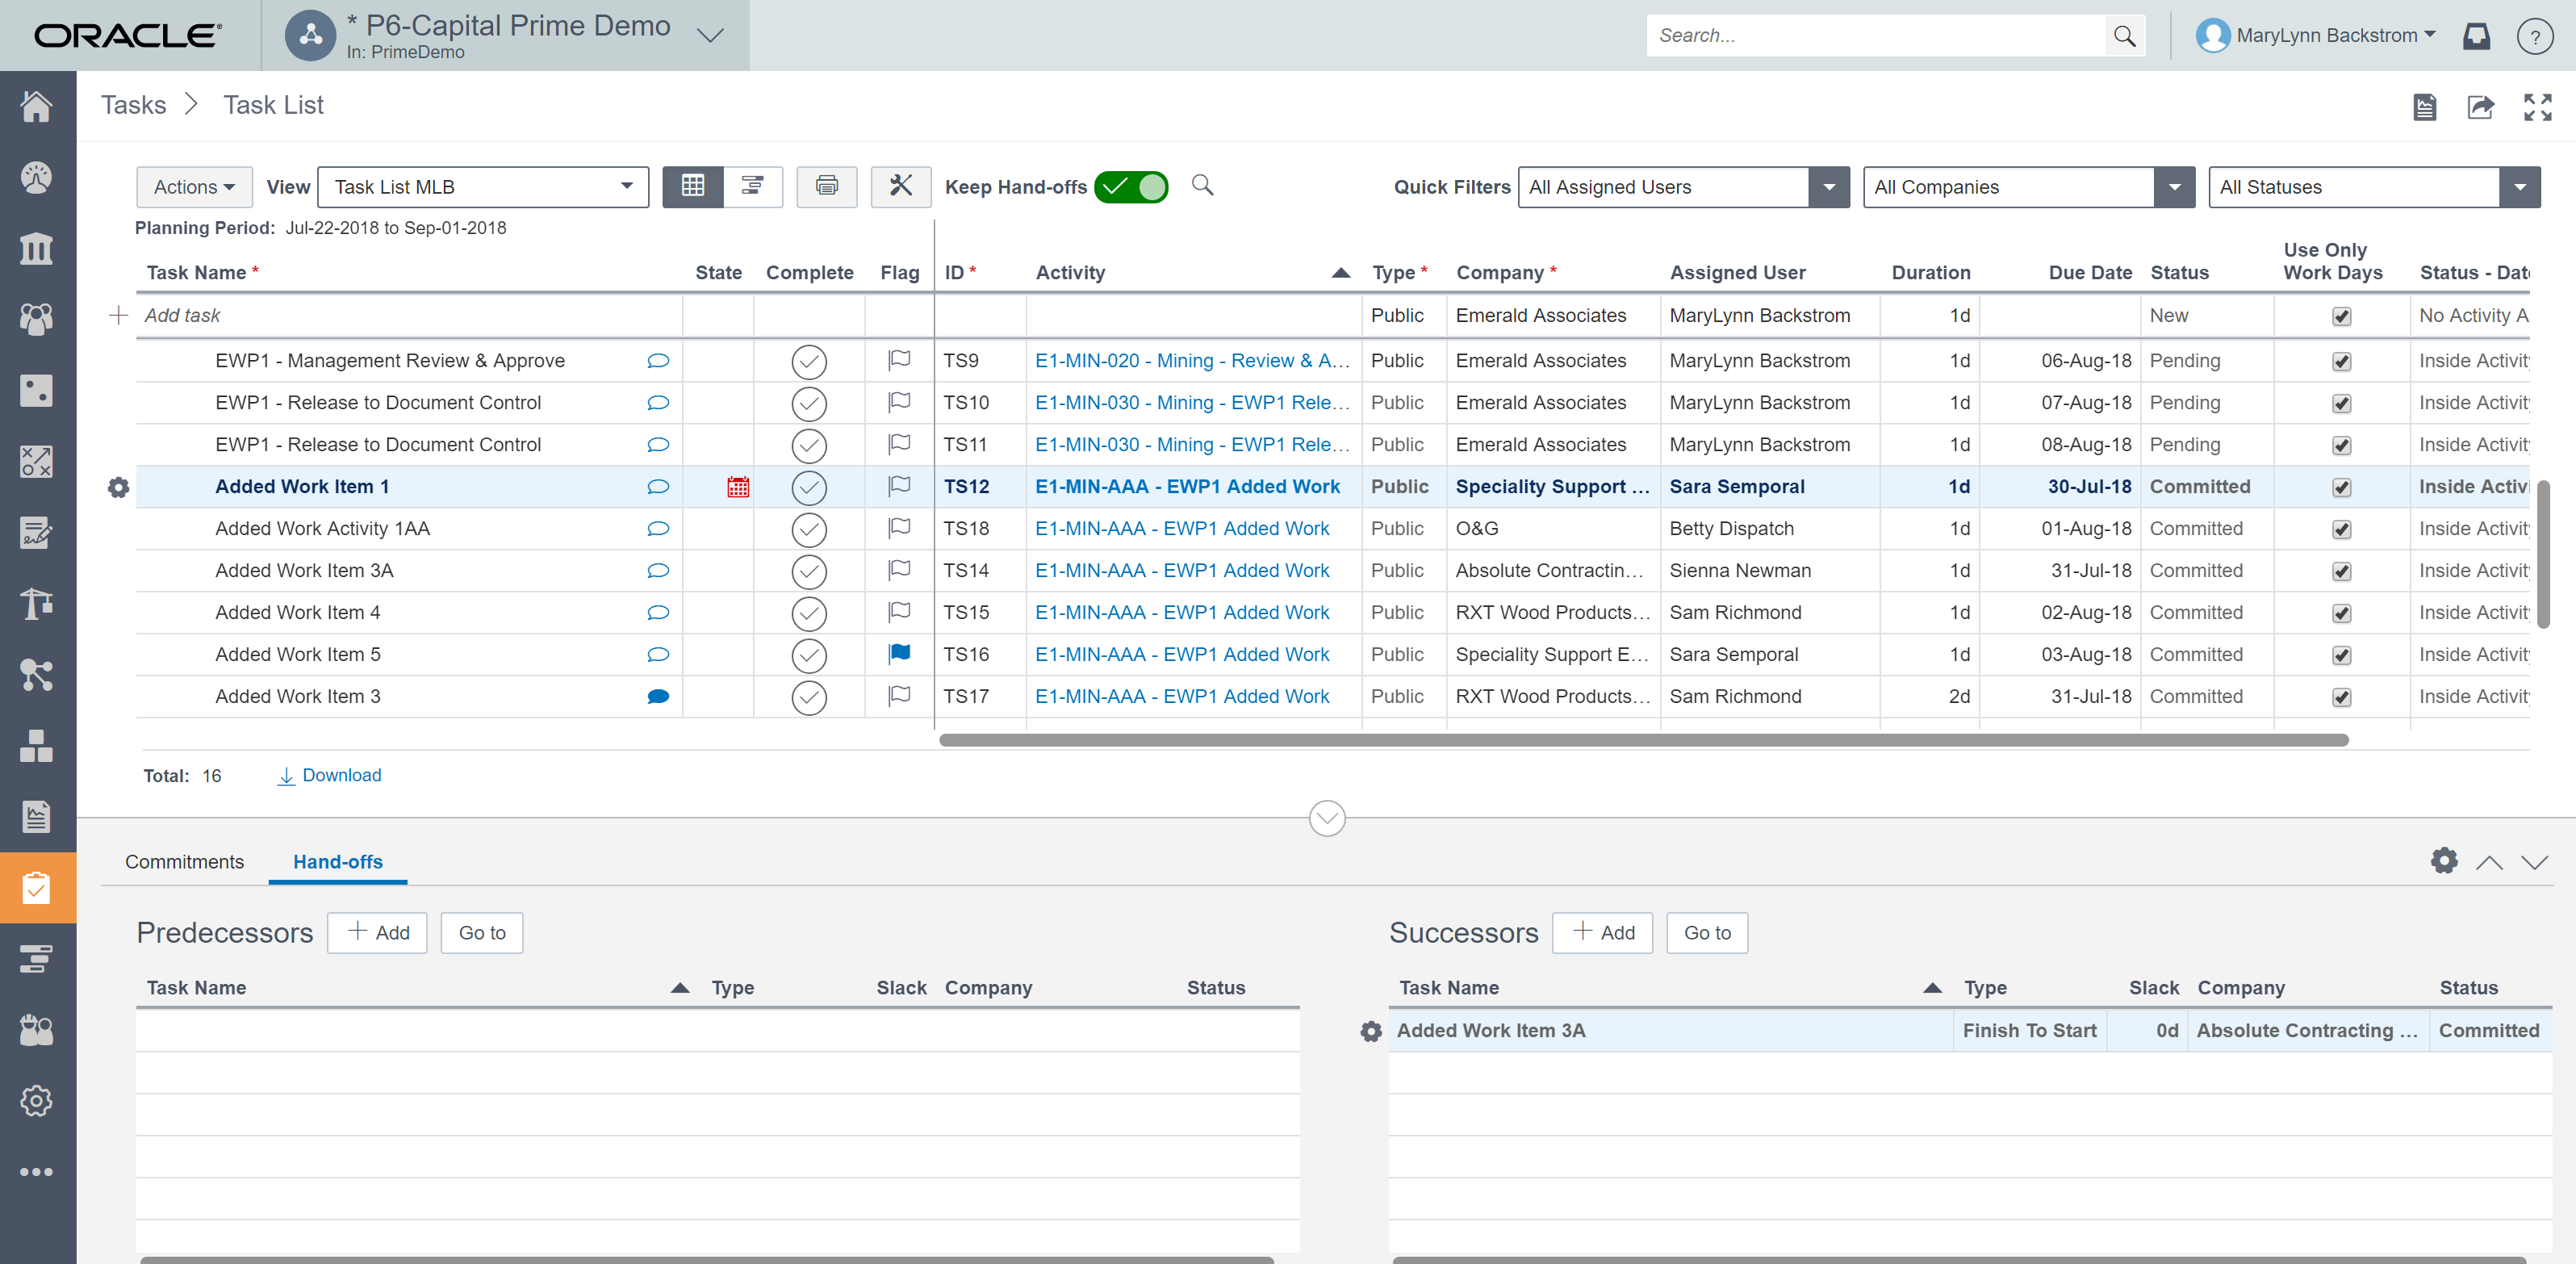The height and width of the screenshot is (1264, 2576).
Task: Expand the Task List MLB view selector
Action: [x=626, y=186]
